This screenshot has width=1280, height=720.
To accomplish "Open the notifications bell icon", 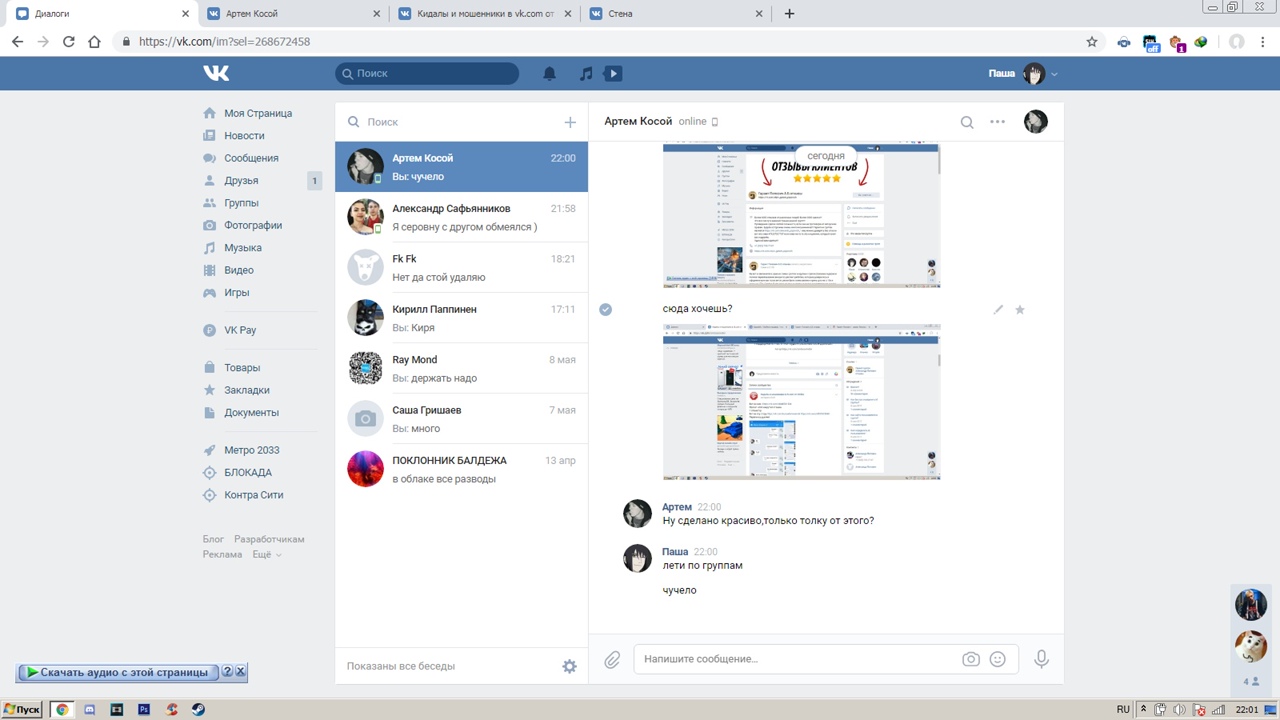I will click(549, 73).
